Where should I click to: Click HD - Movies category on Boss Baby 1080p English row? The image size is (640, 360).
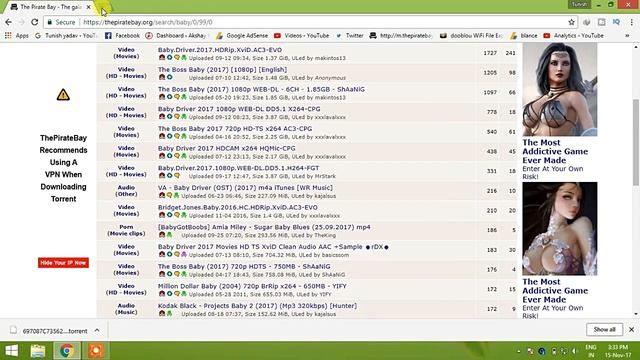[126, 76]
